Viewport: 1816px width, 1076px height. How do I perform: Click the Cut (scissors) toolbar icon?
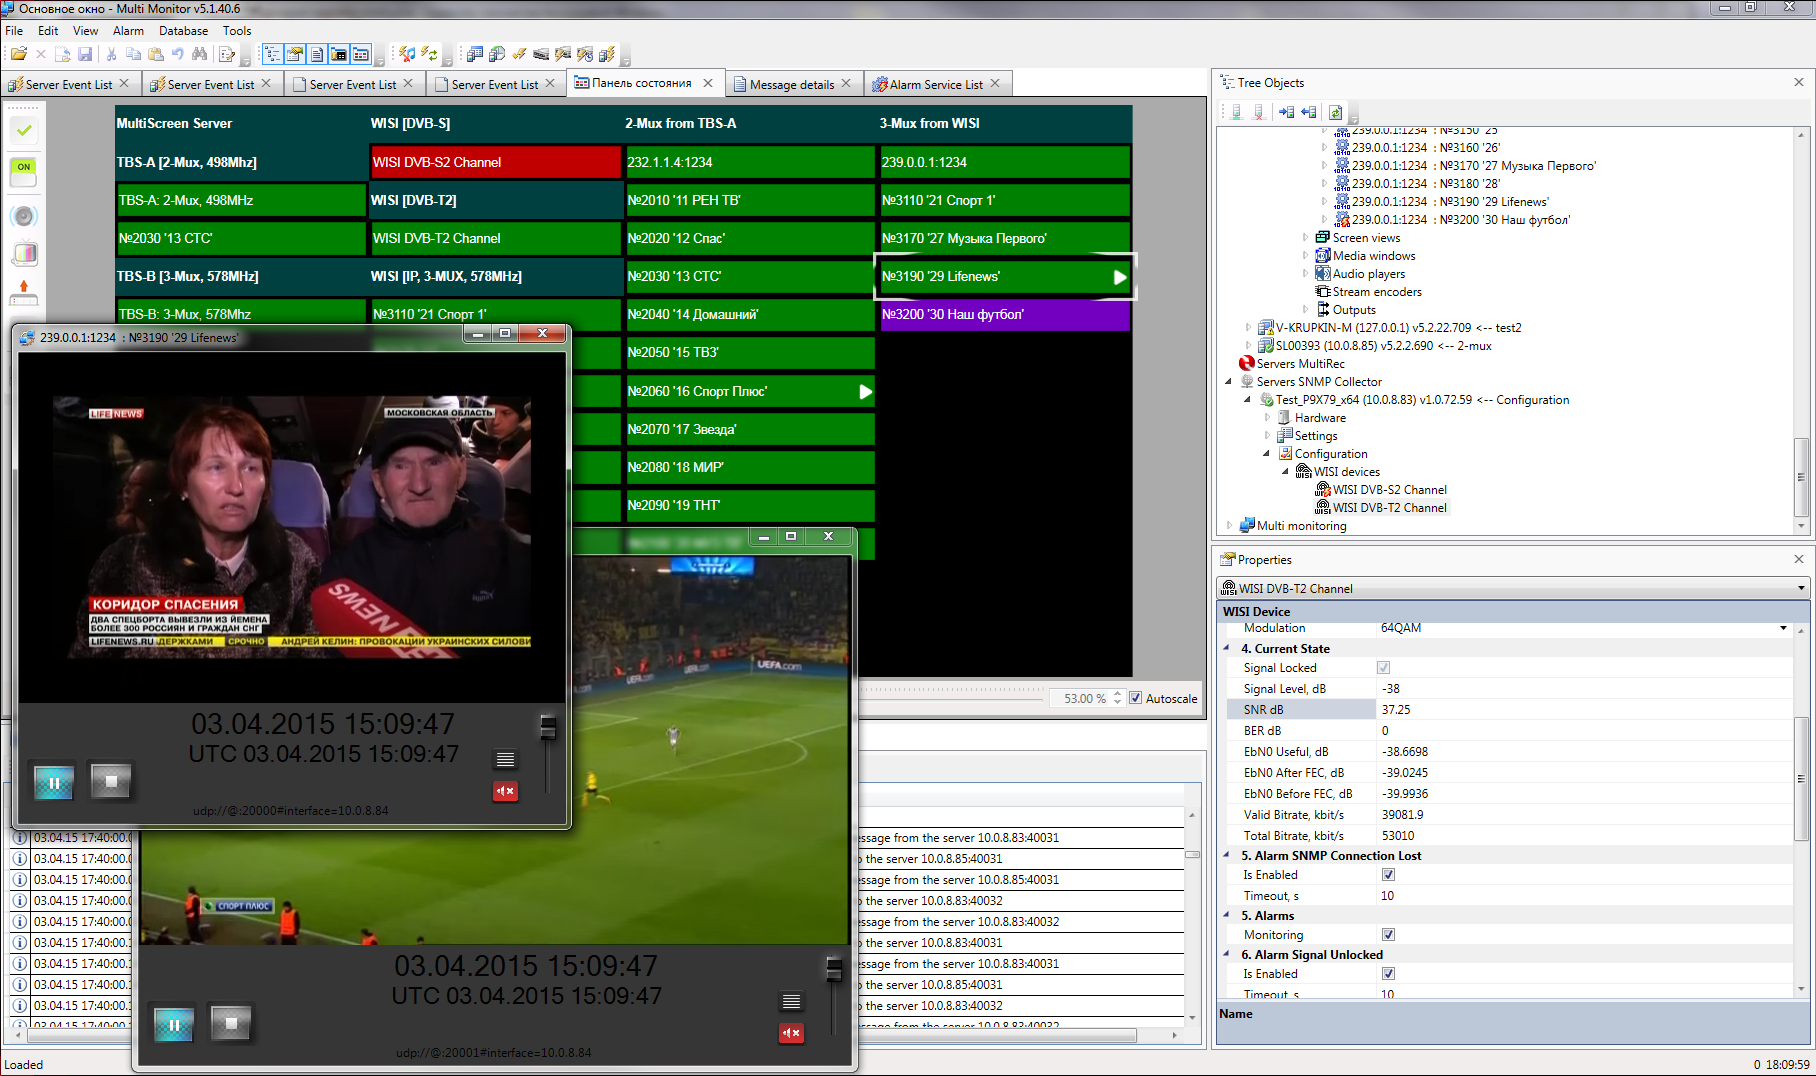click(112, 54)
